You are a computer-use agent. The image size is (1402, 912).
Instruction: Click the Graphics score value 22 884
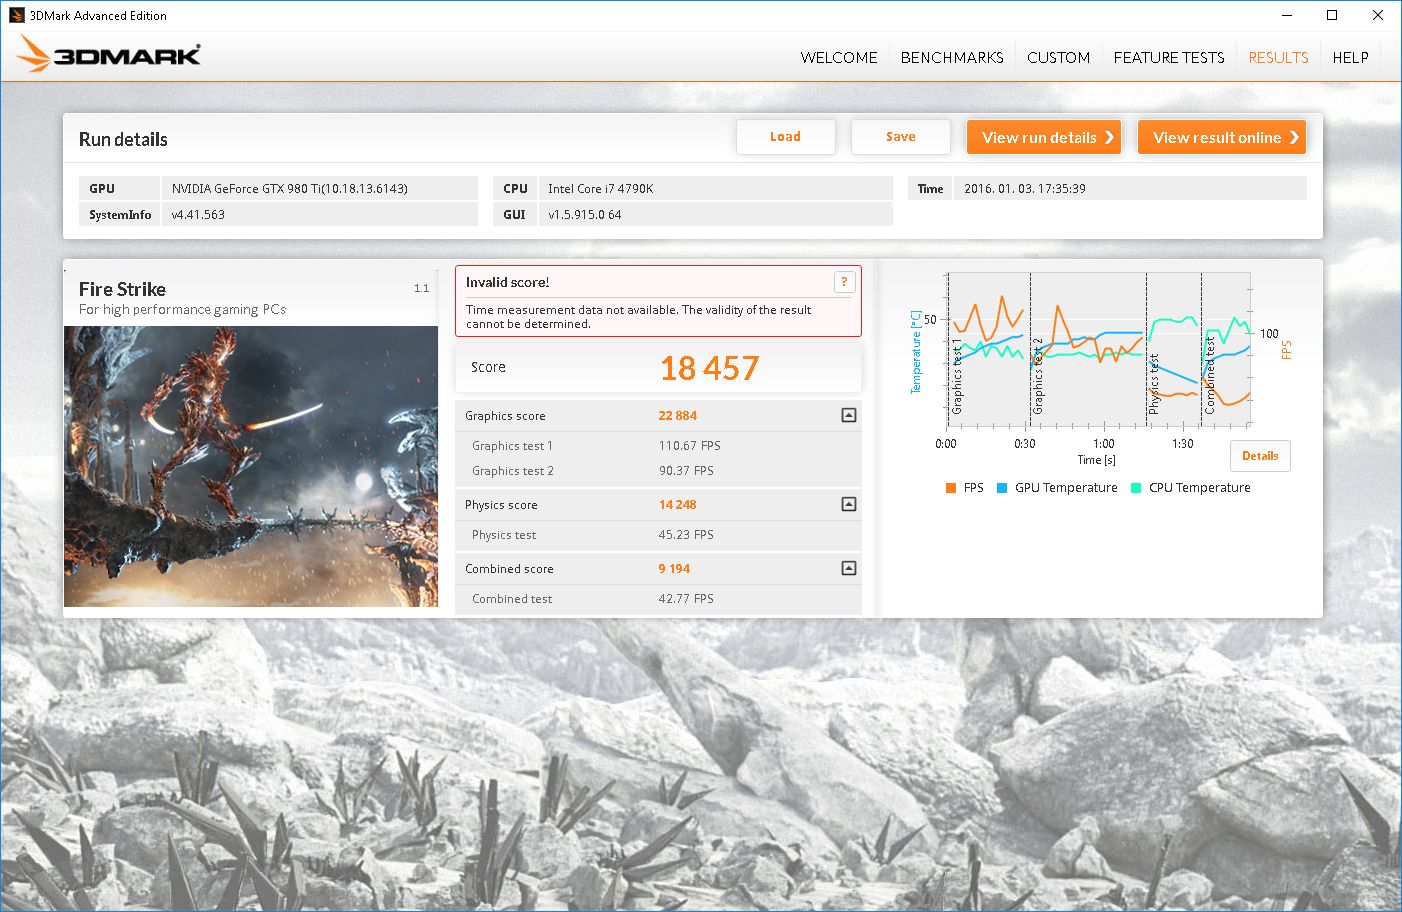click(677, 416)
